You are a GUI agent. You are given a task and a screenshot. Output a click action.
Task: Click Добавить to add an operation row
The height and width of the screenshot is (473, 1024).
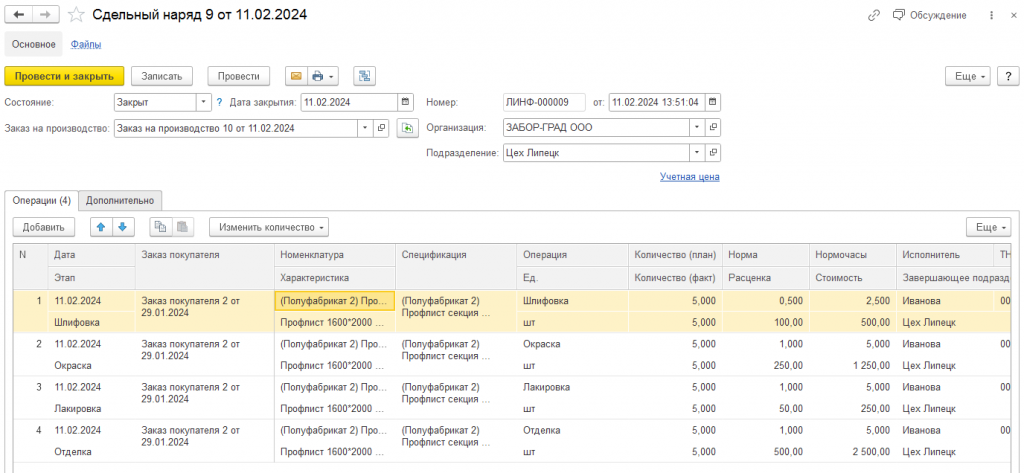[44, 227]
